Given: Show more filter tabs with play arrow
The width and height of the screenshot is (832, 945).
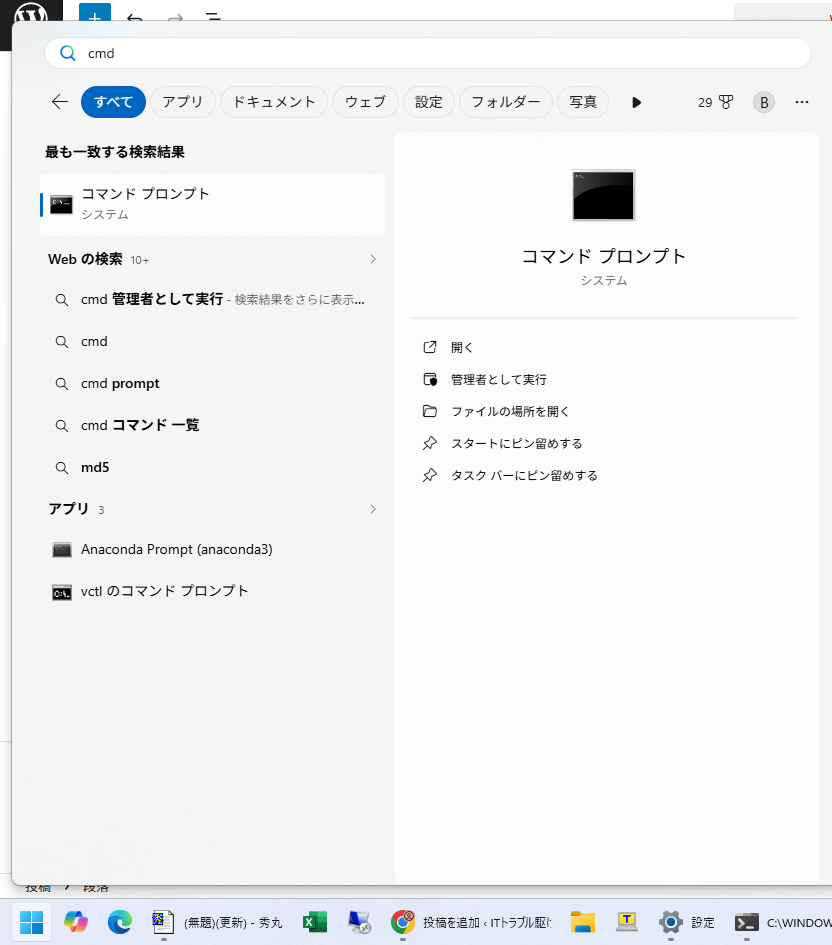Looking at the screenshot, I should [637, 102].
